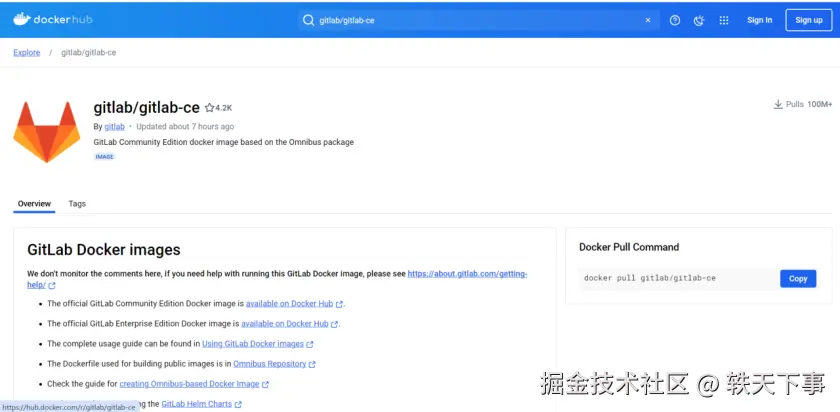Screen dimensions: 840x412
Task: Click the repository description about Omnibus package
Action: 223,142
